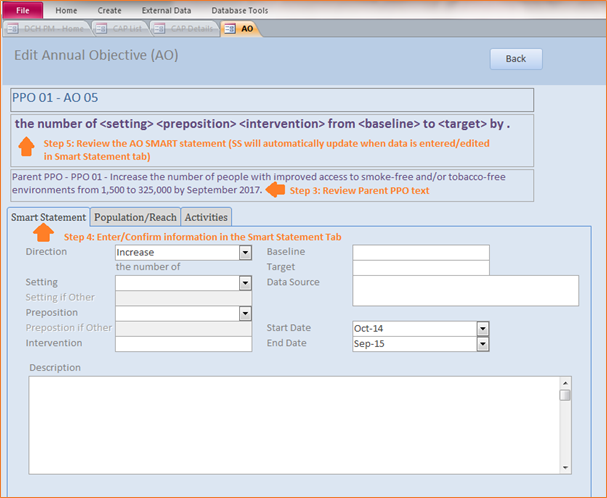The width and height of the screenshot is (607, 498).
Task: Open the Activities tab
Action: [x=206, y=217]
